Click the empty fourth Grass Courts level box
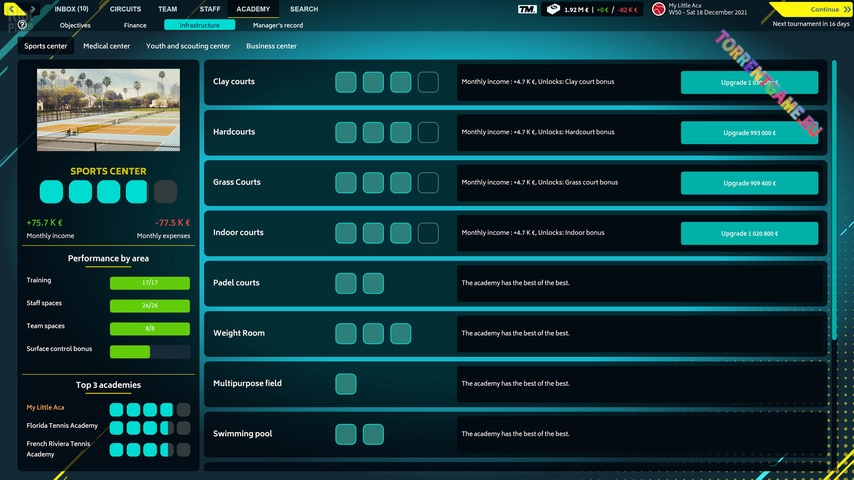Screen dimensions: 854x480 click(x=428, y=183)
